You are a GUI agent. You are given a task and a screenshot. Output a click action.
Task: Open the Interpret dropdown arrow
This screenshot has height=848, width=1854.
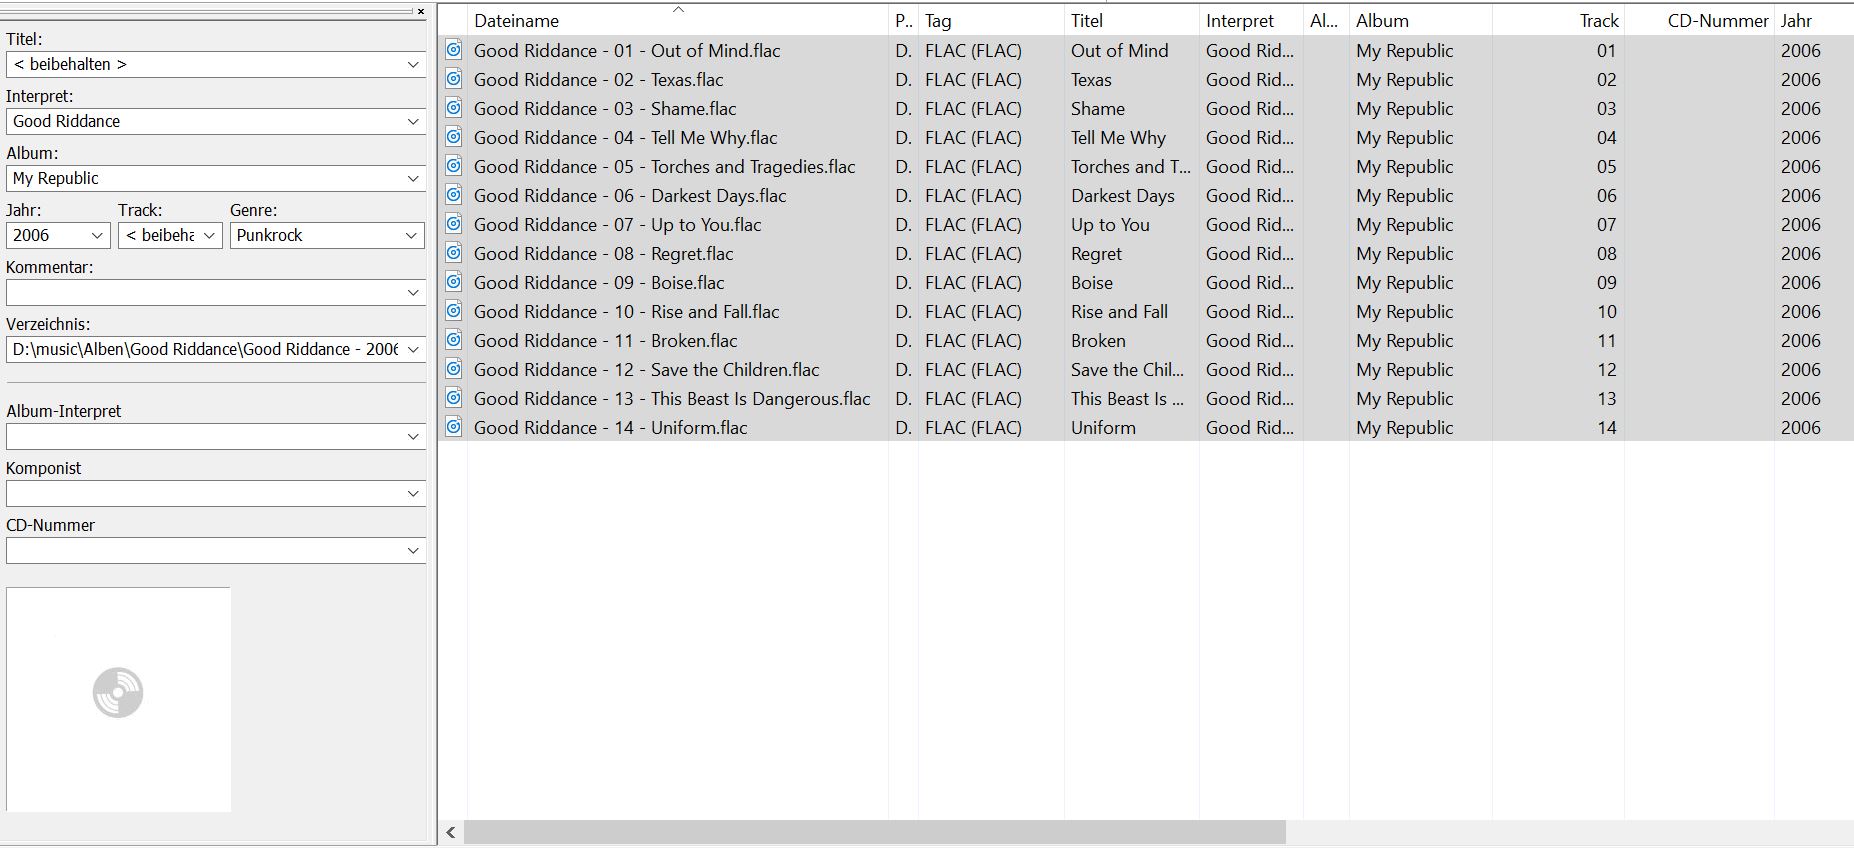(413, 121)
